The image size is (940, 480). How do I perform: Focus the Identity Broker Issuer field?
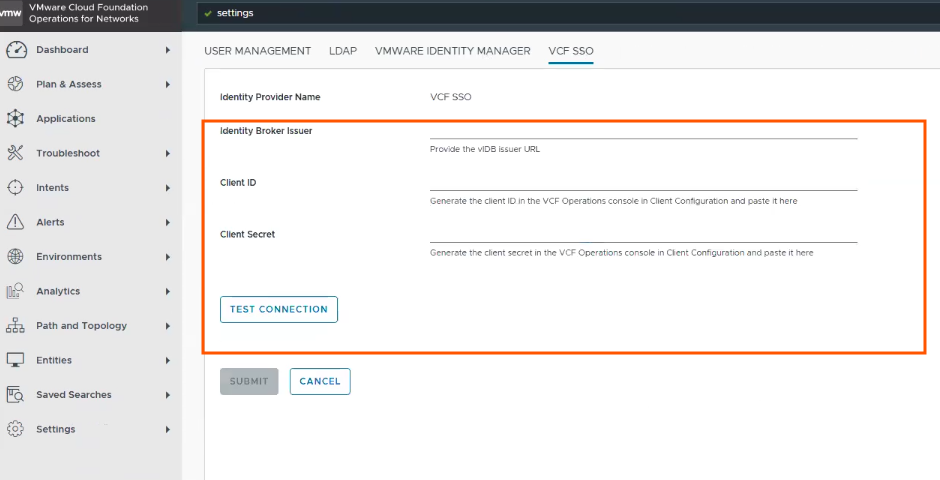(x=643, y=131)
